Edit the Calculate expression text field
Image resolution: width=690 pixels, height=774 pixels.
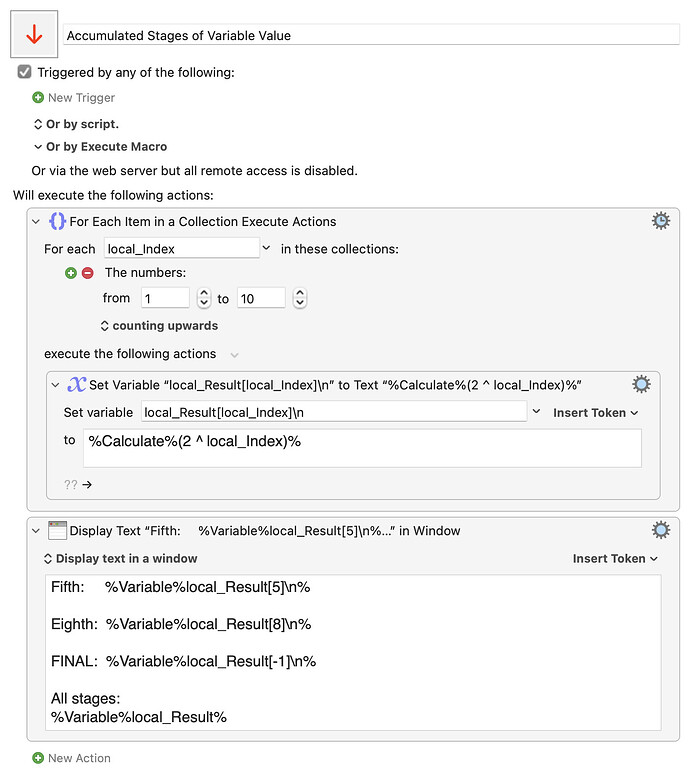click(362, 448)
